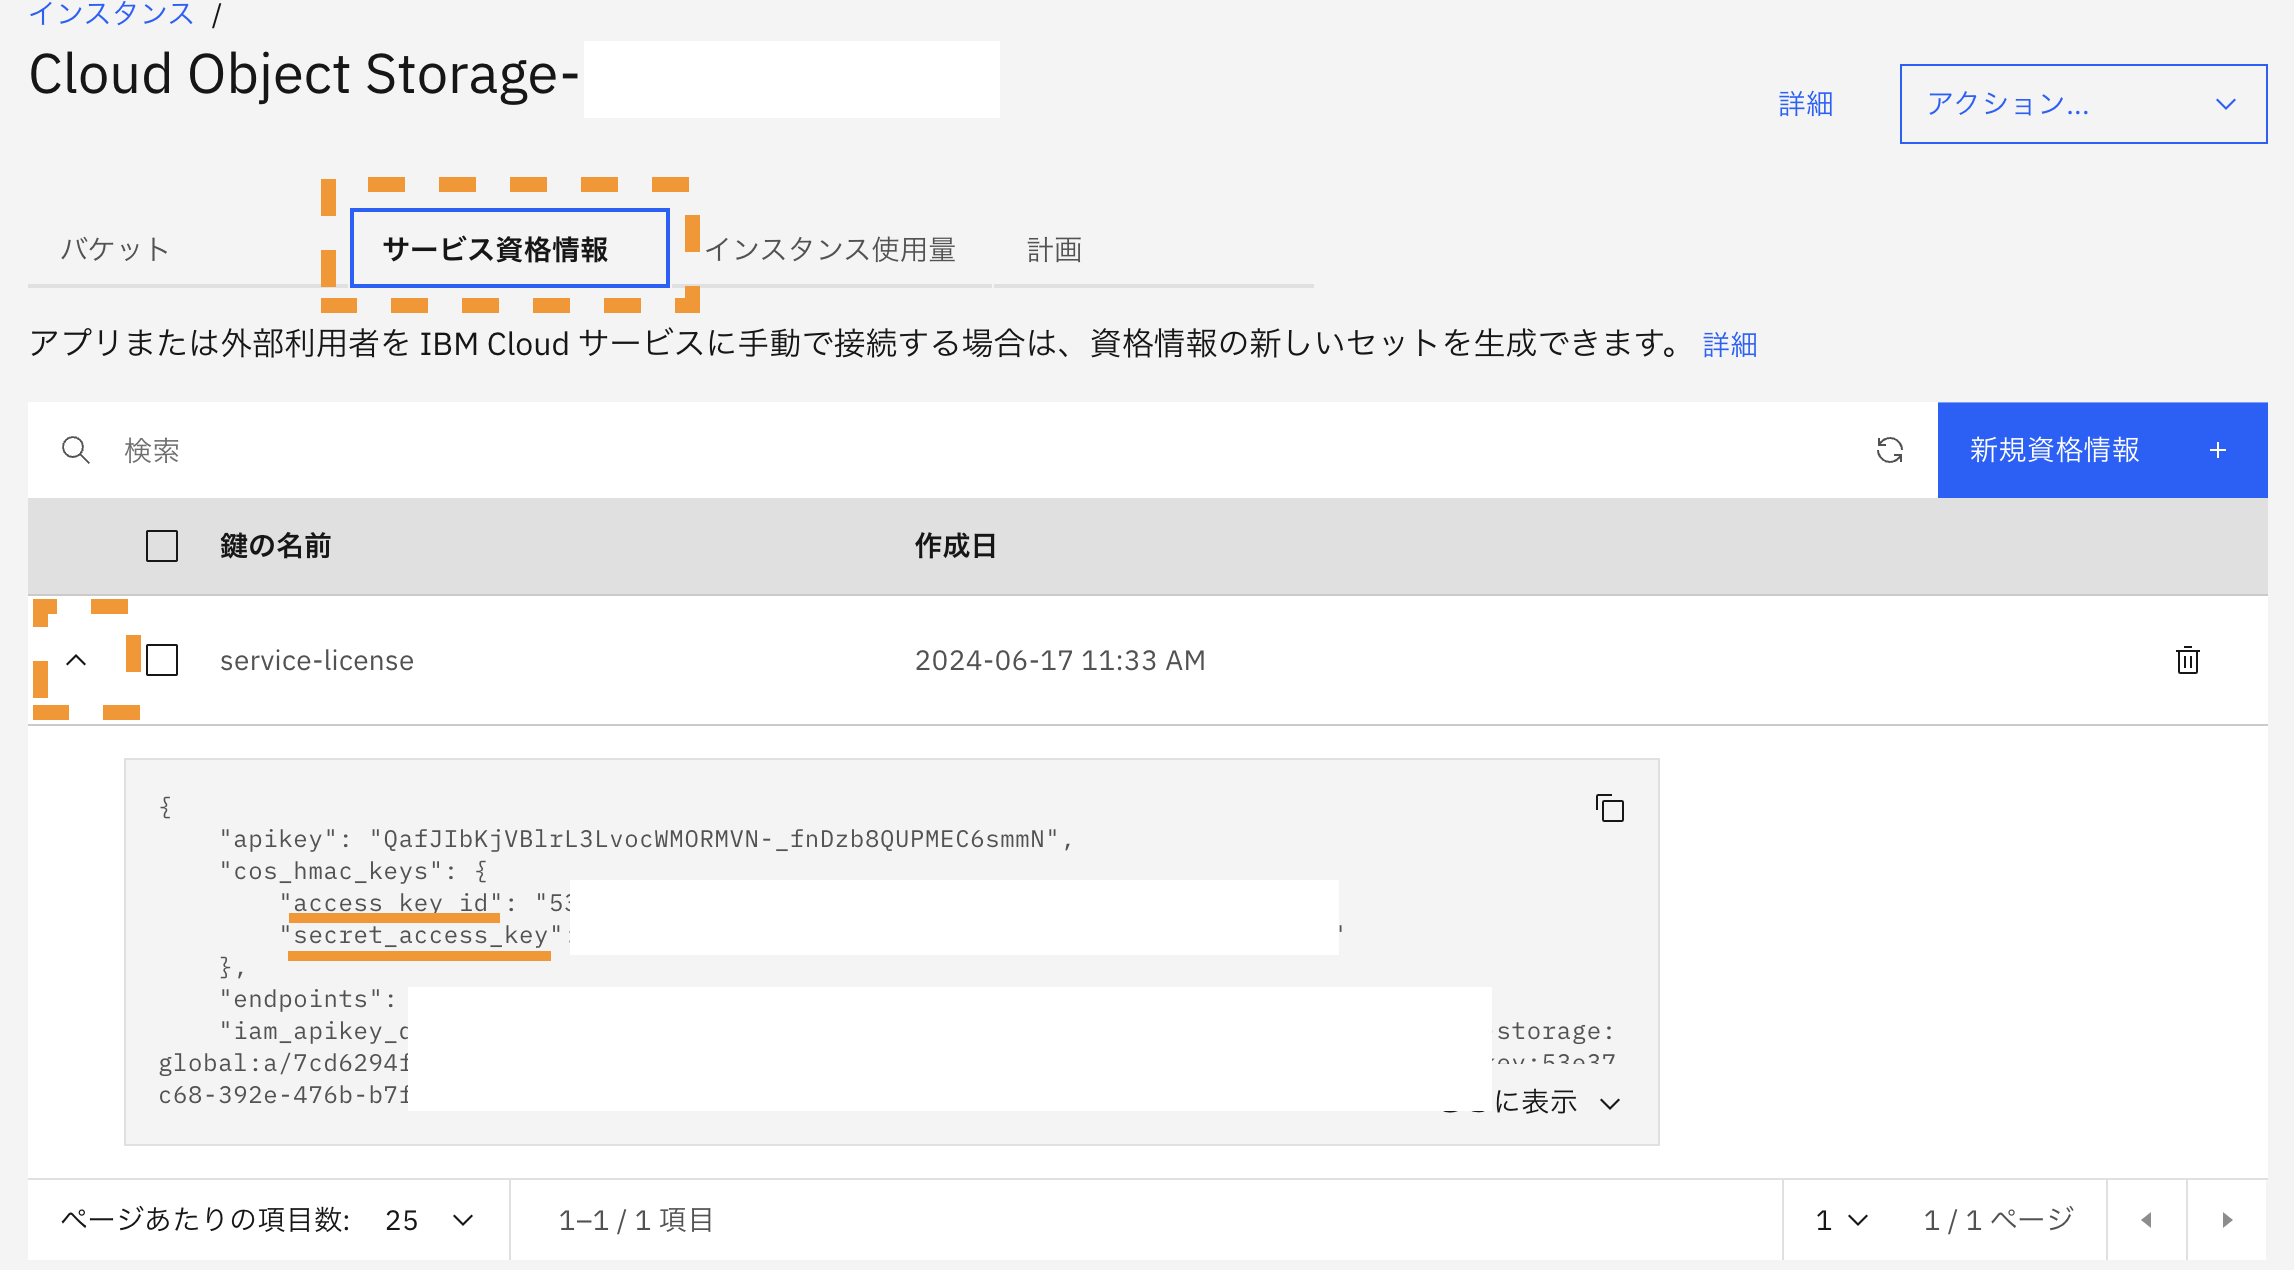This screenshot has width=2294, height=1270.
Task: Copy credentials JSON with copy icon
Action: [x=1610, y=808]
